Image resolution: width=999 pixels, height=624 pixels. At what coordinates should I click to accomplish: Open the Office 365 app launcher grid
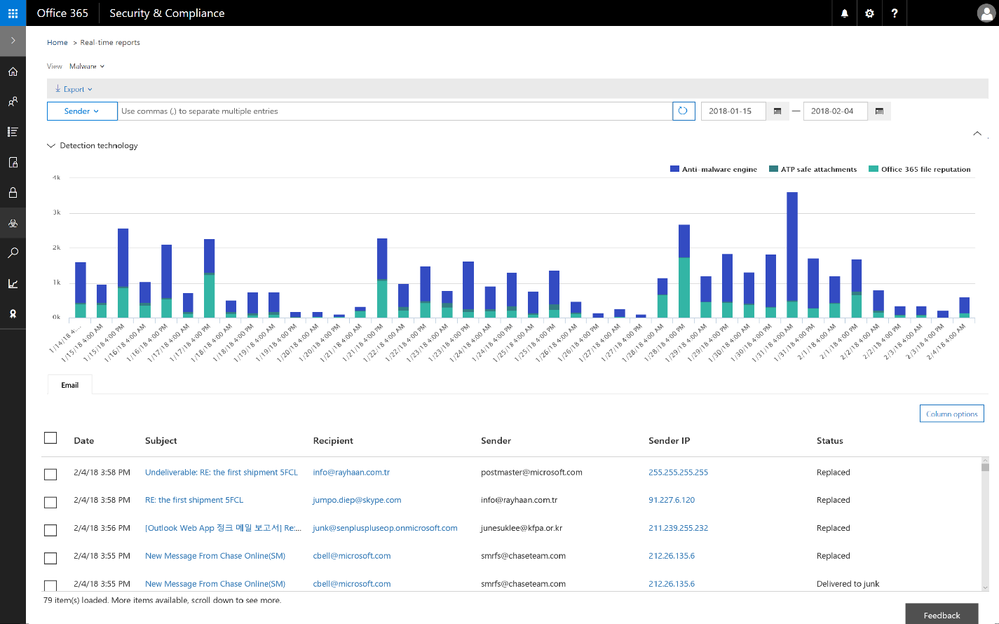pos(13,13)
